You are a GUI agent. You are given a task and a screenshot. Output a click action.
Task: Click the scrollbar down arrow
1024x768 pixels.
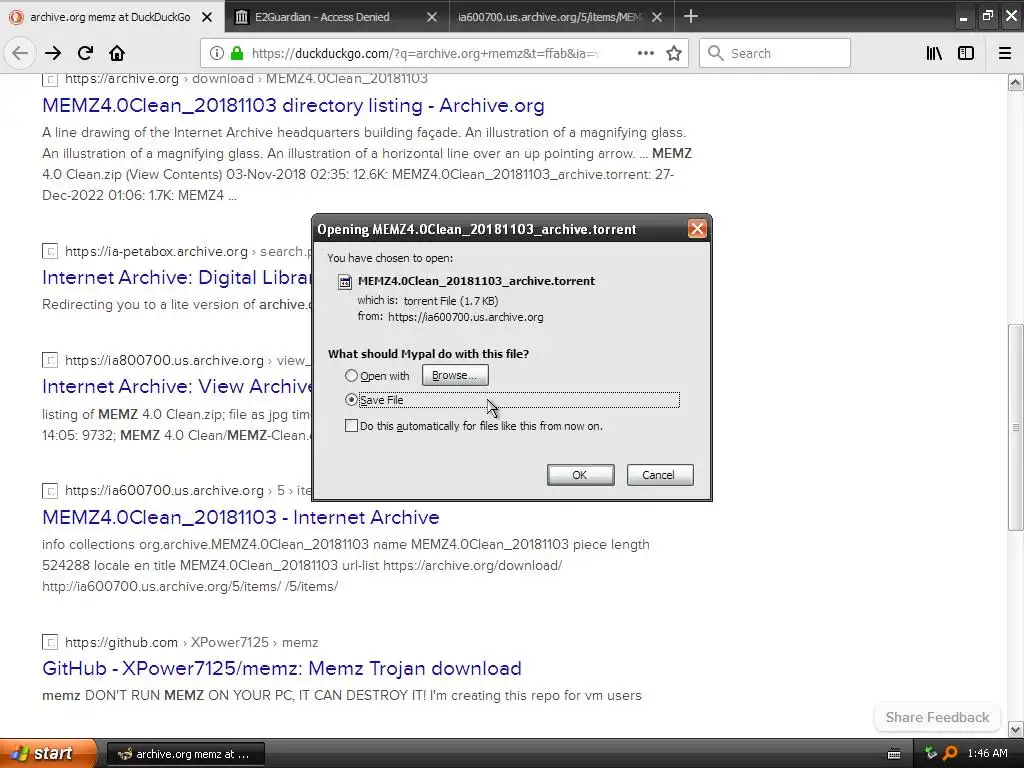[x=1015, y=729]
